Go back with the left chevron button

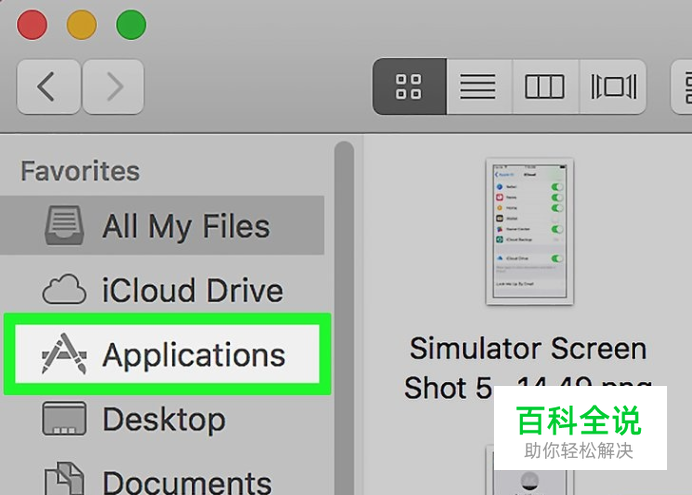click(x=49, y=86)
